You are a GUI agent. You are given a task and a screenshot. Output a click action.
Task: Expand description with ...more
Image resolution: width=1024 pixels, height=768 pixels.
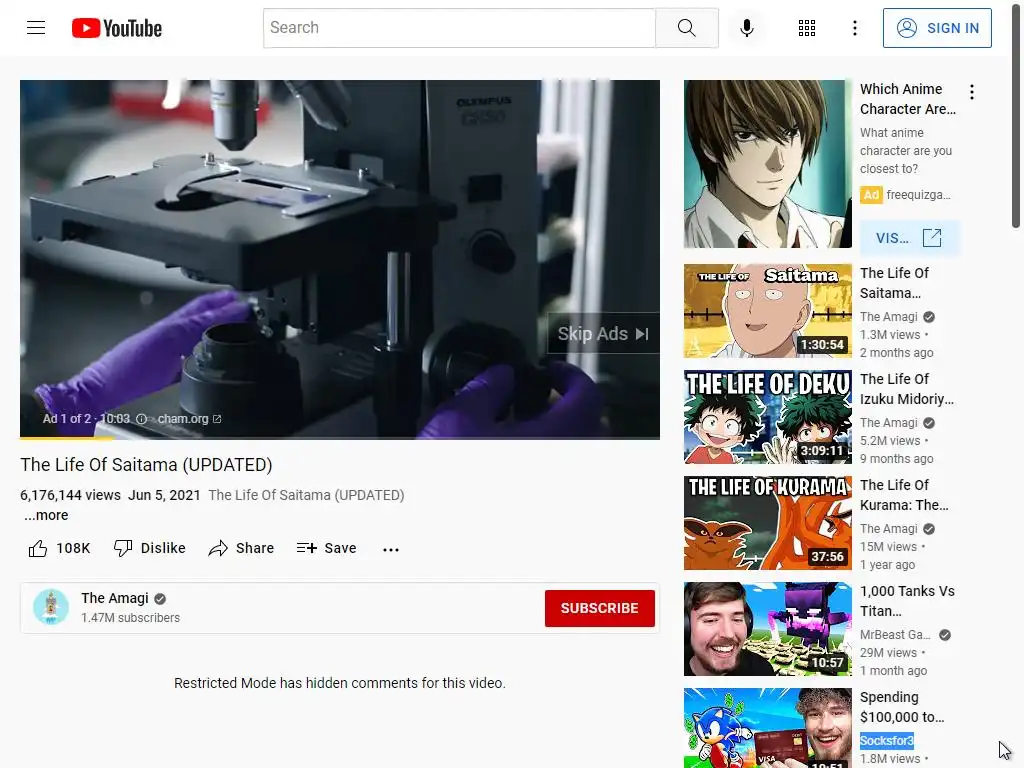coord(46,515)
